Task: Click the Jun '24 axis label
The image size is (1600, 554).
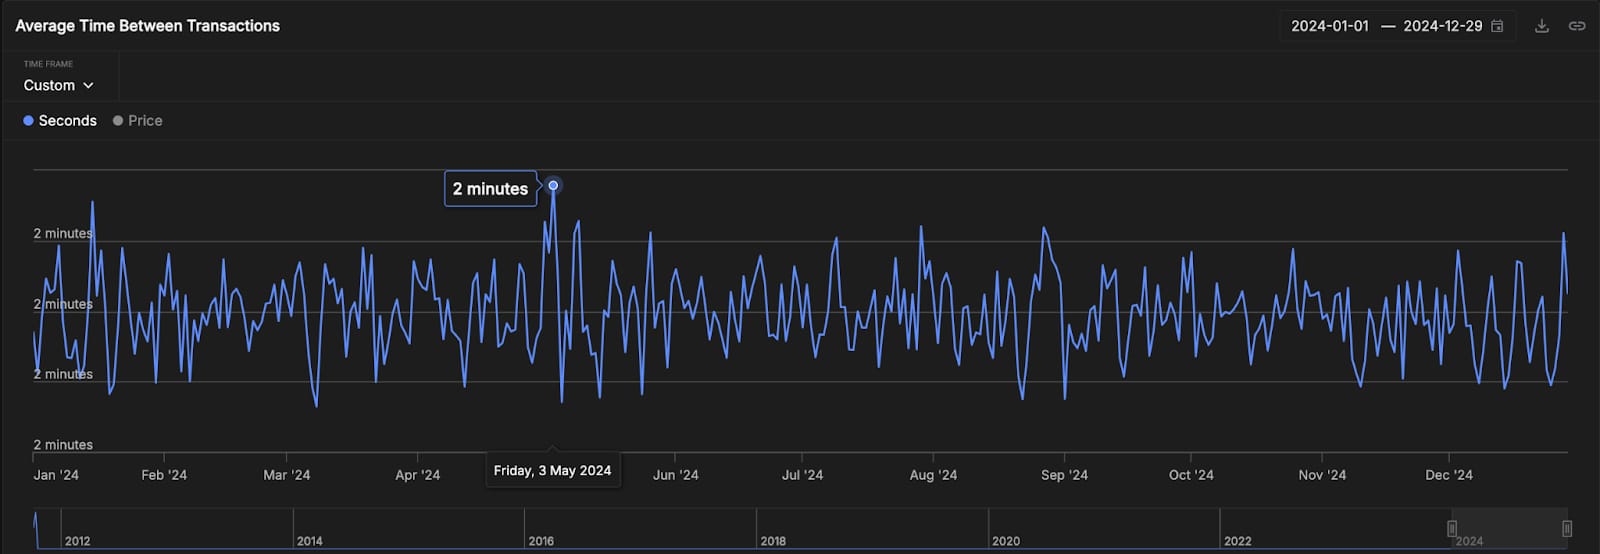Action: (676, 475)
